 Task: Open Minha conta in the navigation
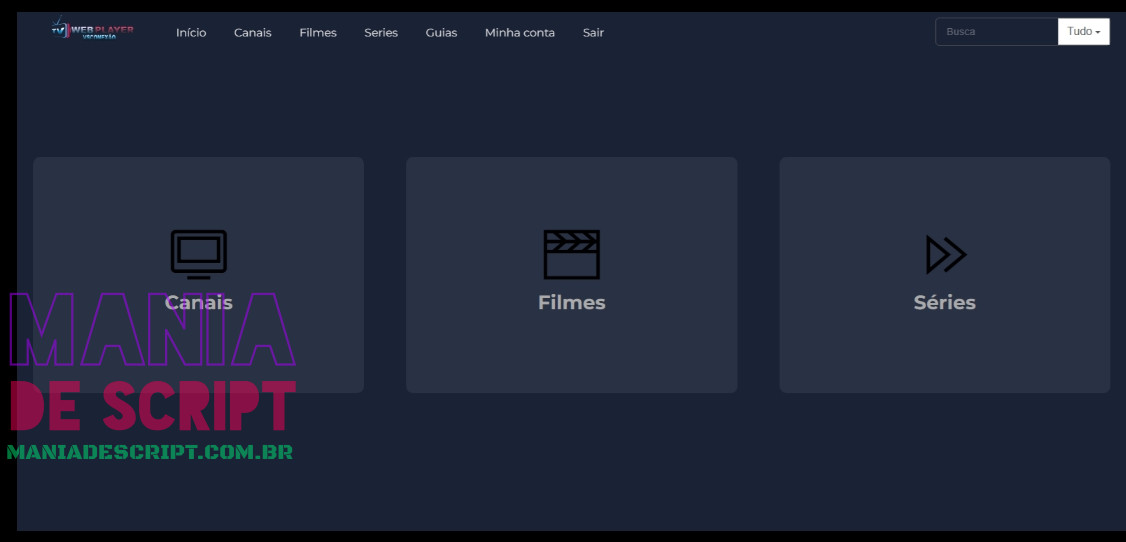point(520,32)
